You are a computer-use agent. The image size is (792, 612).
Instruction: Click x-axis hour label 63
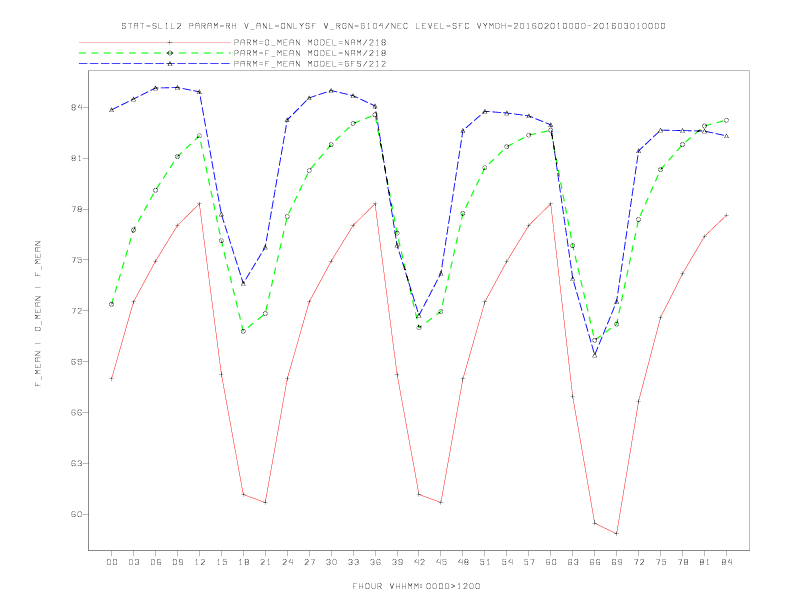(573, 562)
